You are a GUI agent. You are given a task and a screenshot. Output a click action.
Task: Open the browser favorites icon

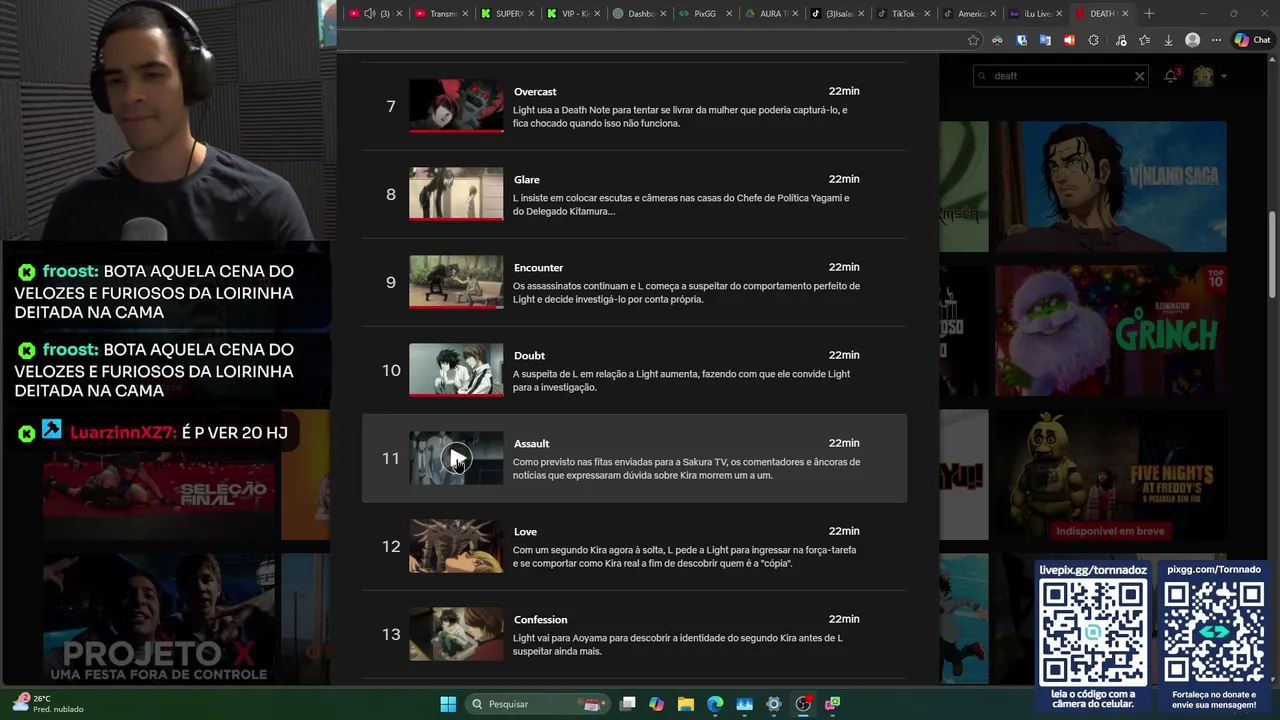point(1145,40)
